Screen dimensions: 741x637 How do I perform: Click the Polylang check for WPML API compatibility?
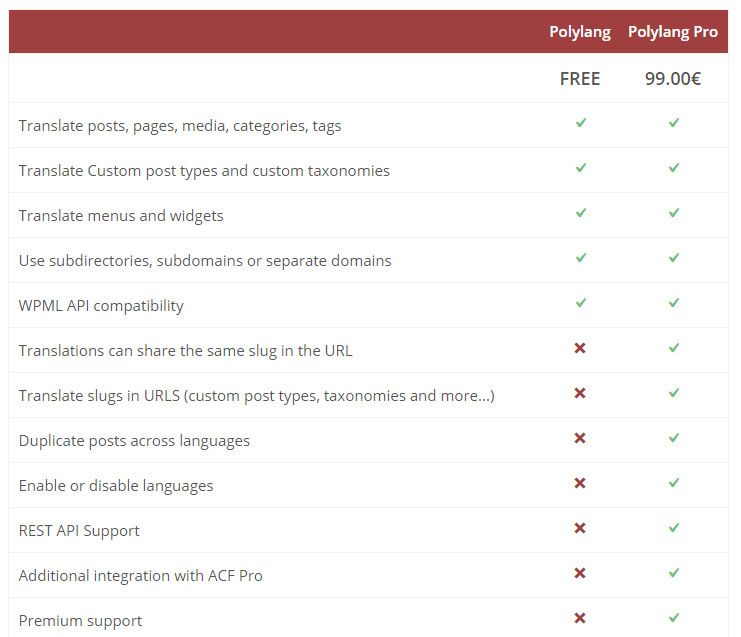tap(580, 303)
